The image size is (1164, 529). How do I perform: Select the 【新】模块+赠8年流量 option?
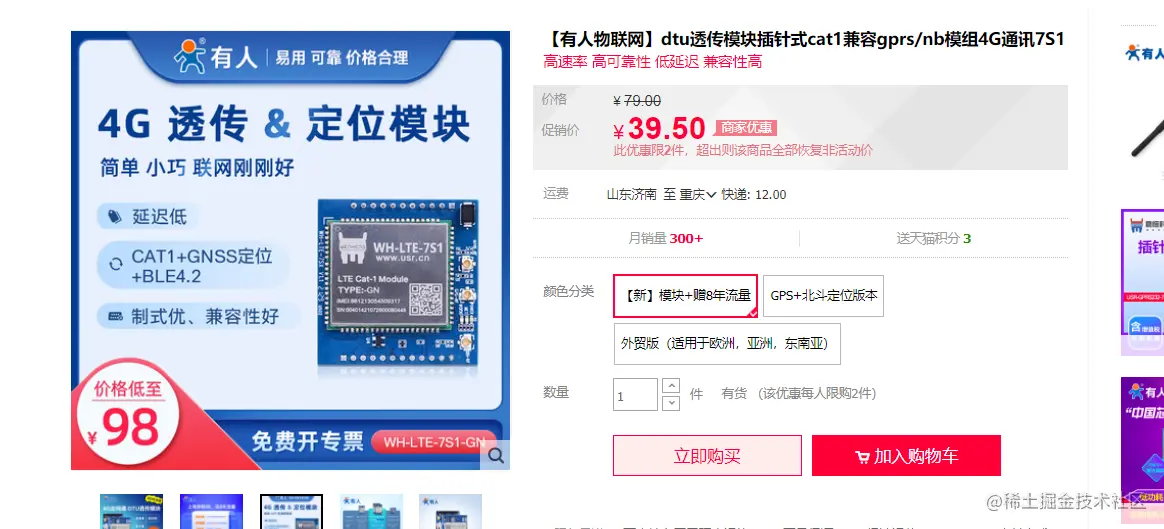point(686,295)
